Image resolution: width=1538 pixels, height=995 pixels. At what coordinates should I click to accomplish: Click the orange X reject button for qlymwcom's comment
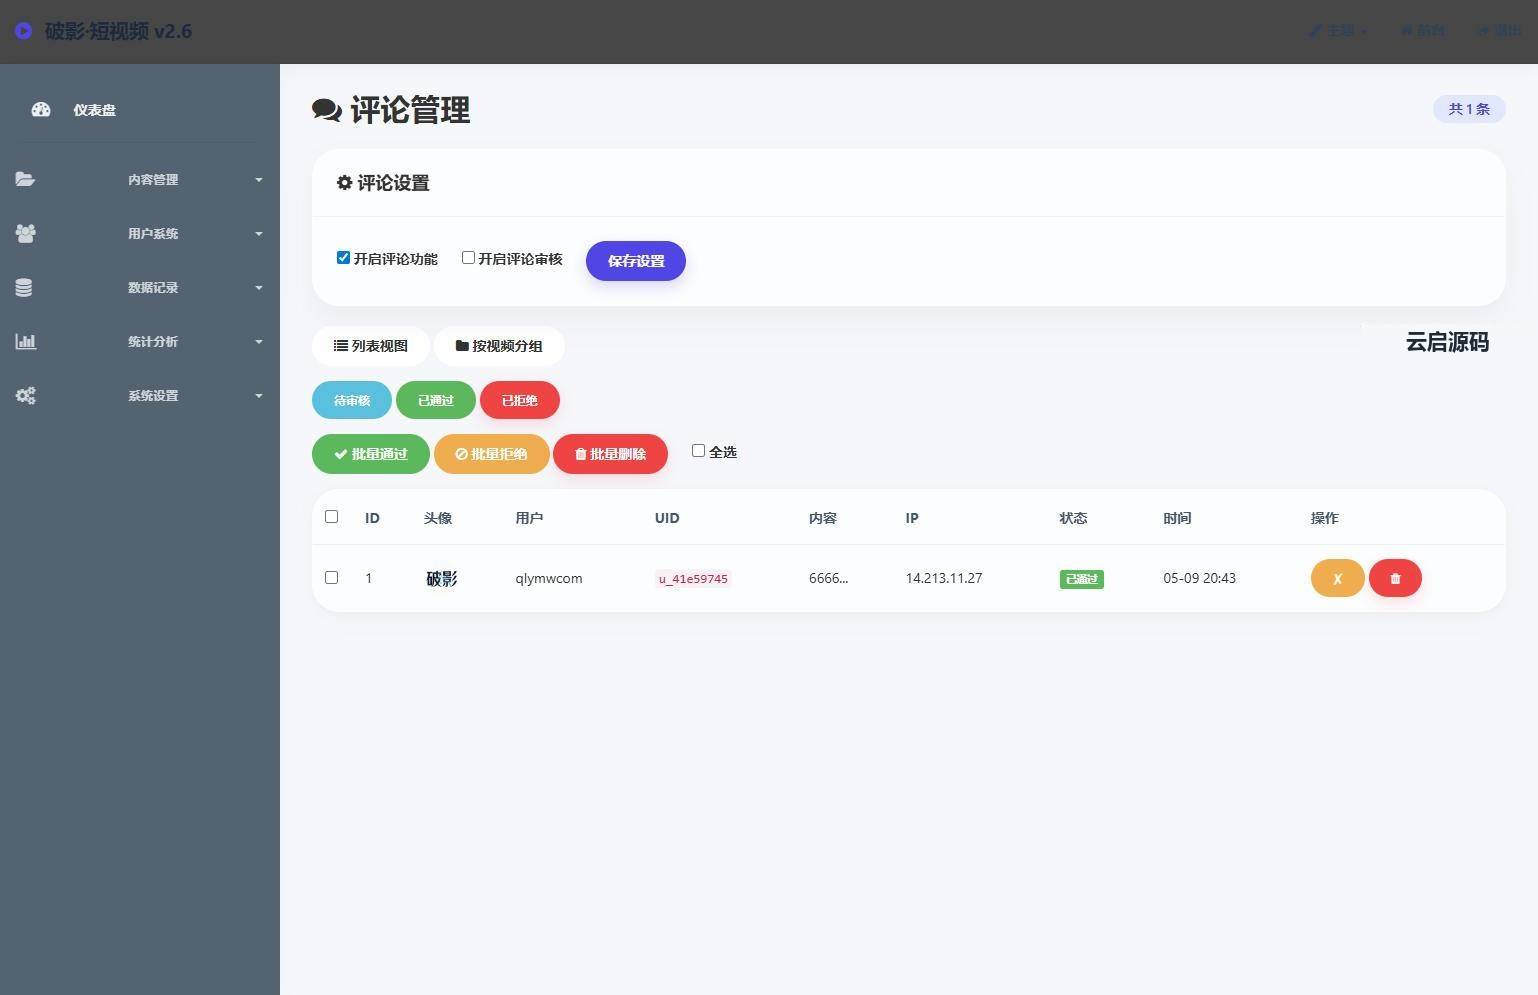coord(1337,578)
